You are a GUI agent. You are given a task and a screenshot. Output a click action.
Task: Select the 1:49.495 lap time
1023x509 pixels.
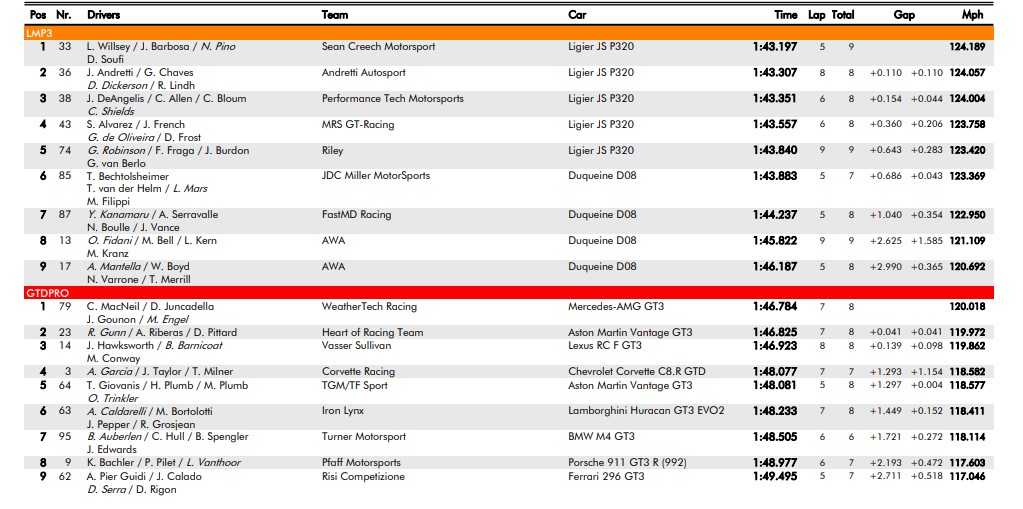pyautogui.click(x=775, y=476)
